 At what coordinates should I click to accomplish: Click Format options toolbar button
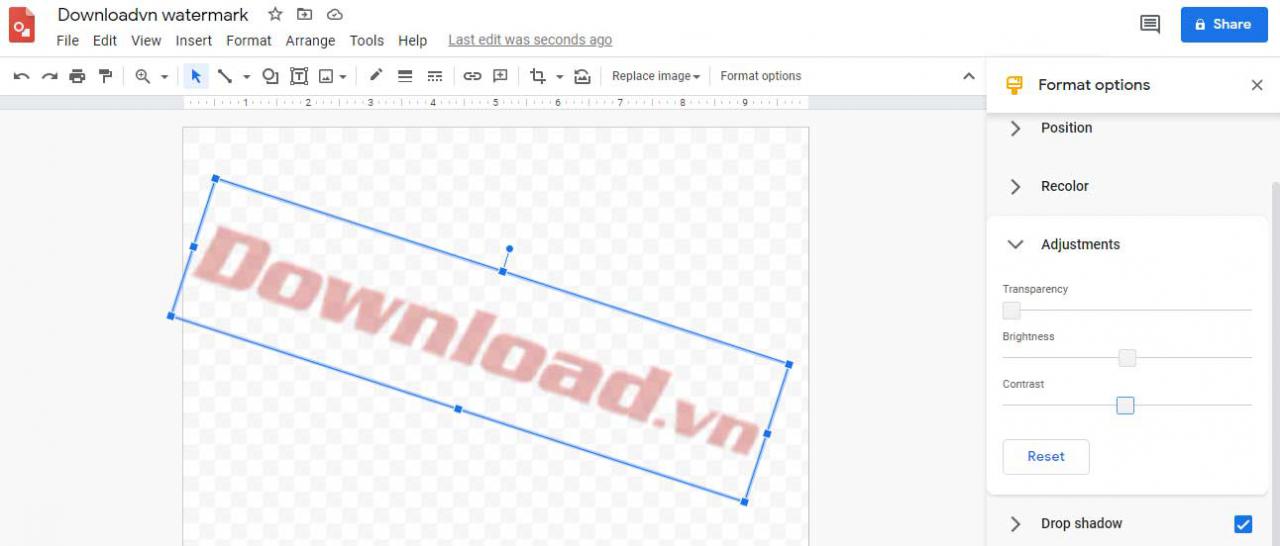(761, 76)
